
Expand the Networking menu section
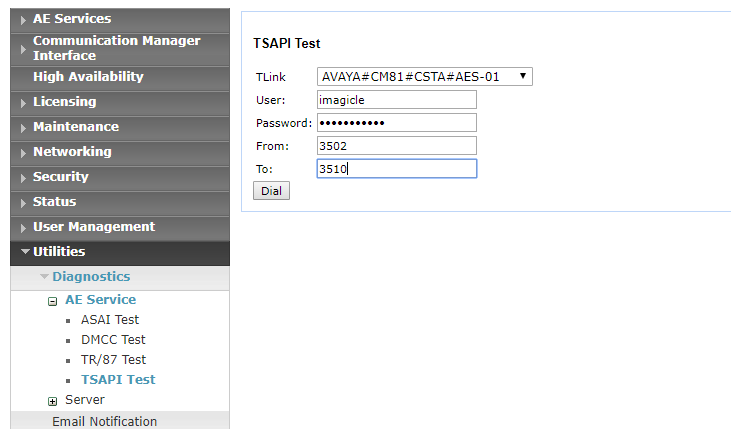72,152
